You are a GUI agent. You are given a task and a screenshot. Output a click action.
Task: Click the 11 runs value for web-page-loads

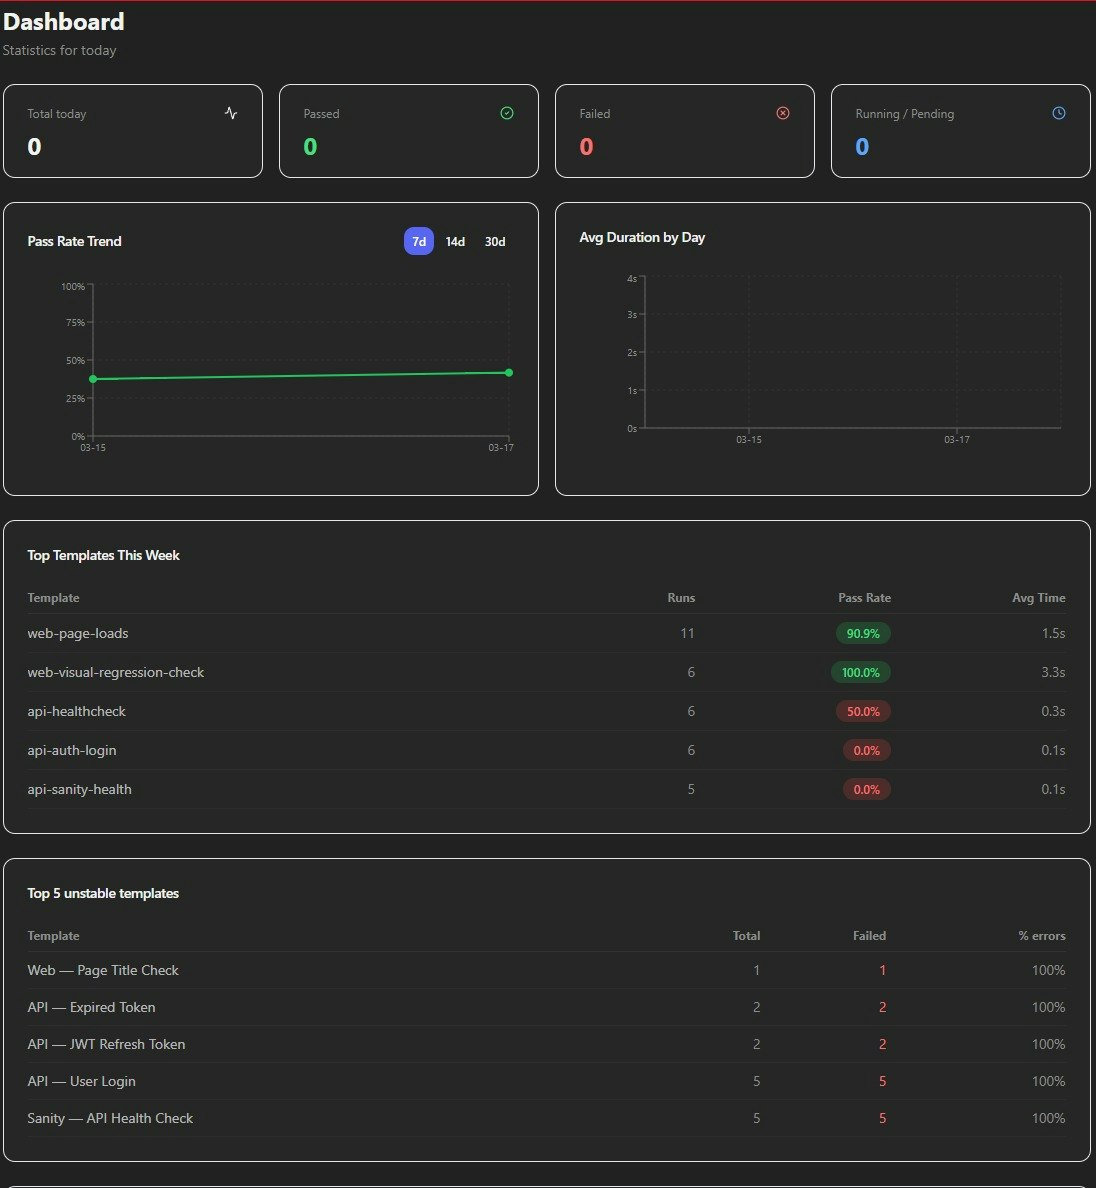687,633
